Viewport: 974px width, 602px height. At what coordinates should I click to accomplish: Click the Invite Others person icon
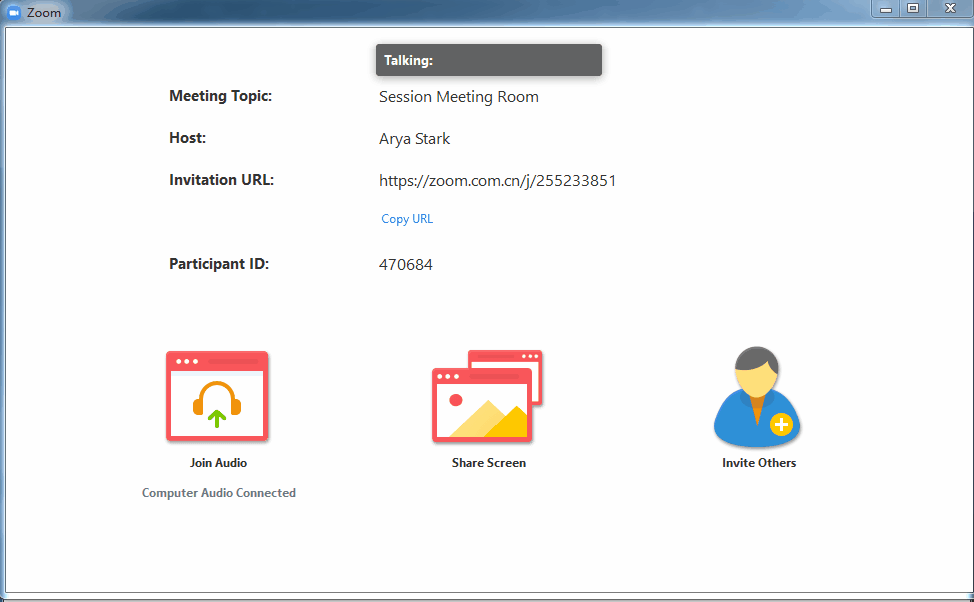coord(757,396)
